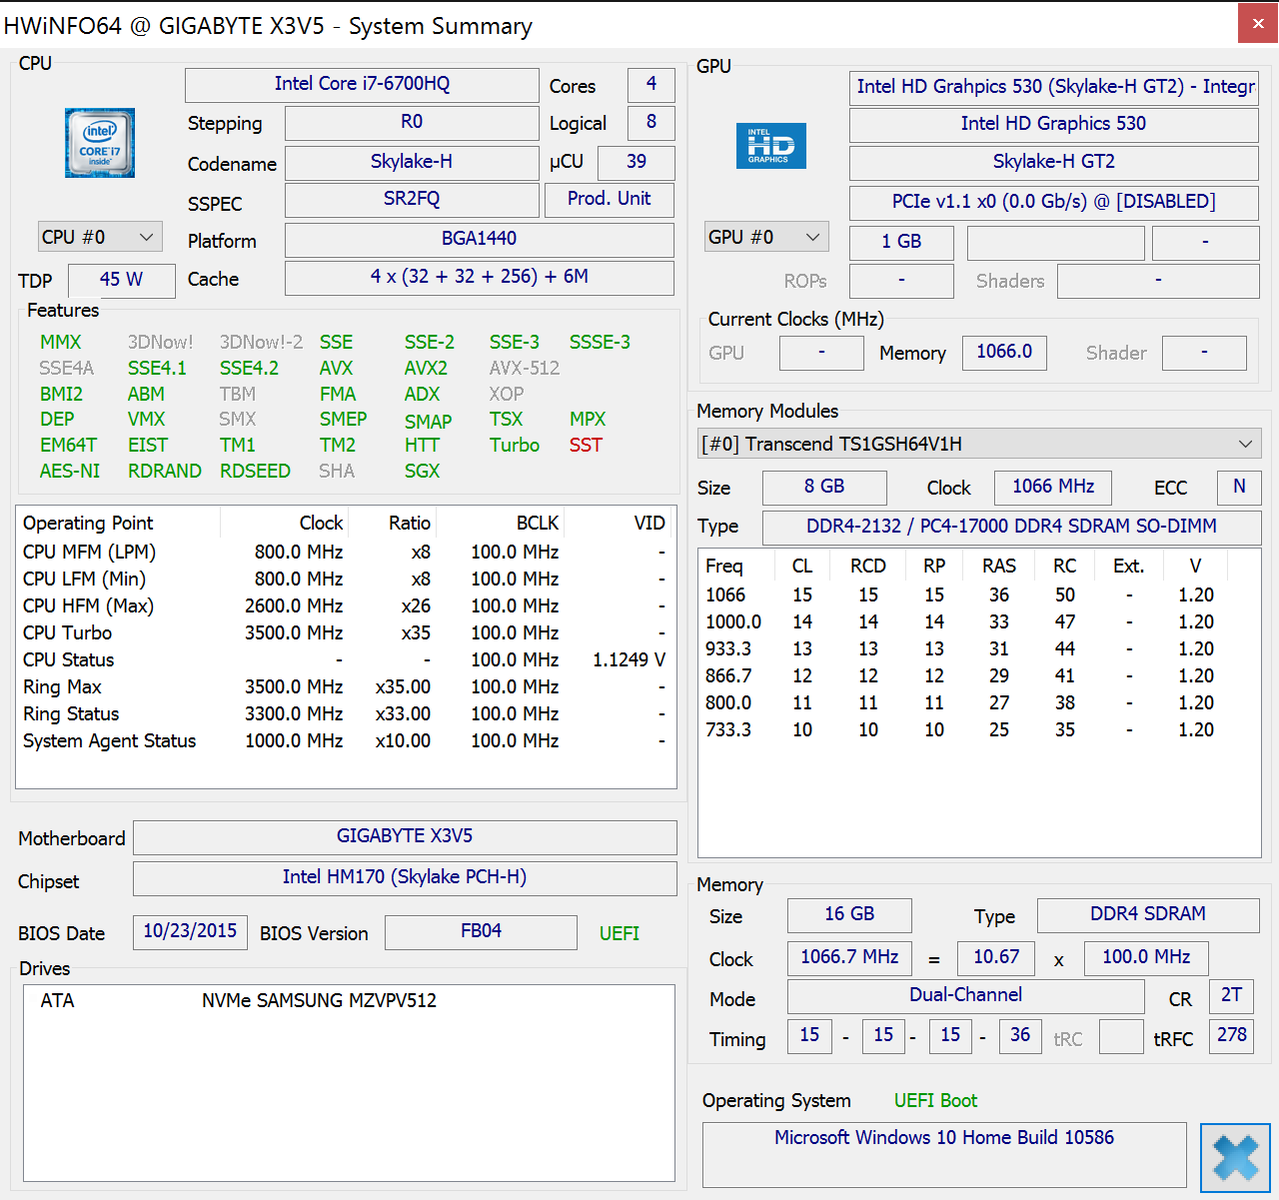Screen dimensions: 1279x1200
Task: Click the Intel HD Graphics logo icon
Action: coord(771,146)
